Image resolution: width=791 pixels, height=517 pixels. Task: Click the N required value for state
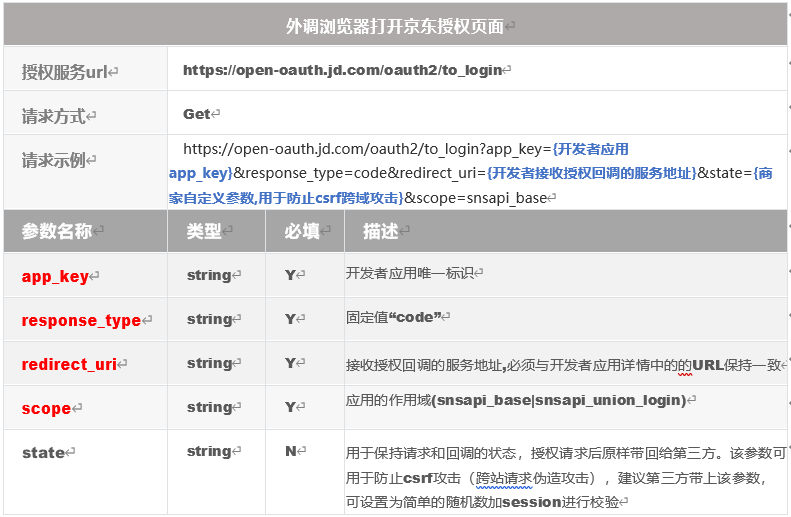[291, 452]
